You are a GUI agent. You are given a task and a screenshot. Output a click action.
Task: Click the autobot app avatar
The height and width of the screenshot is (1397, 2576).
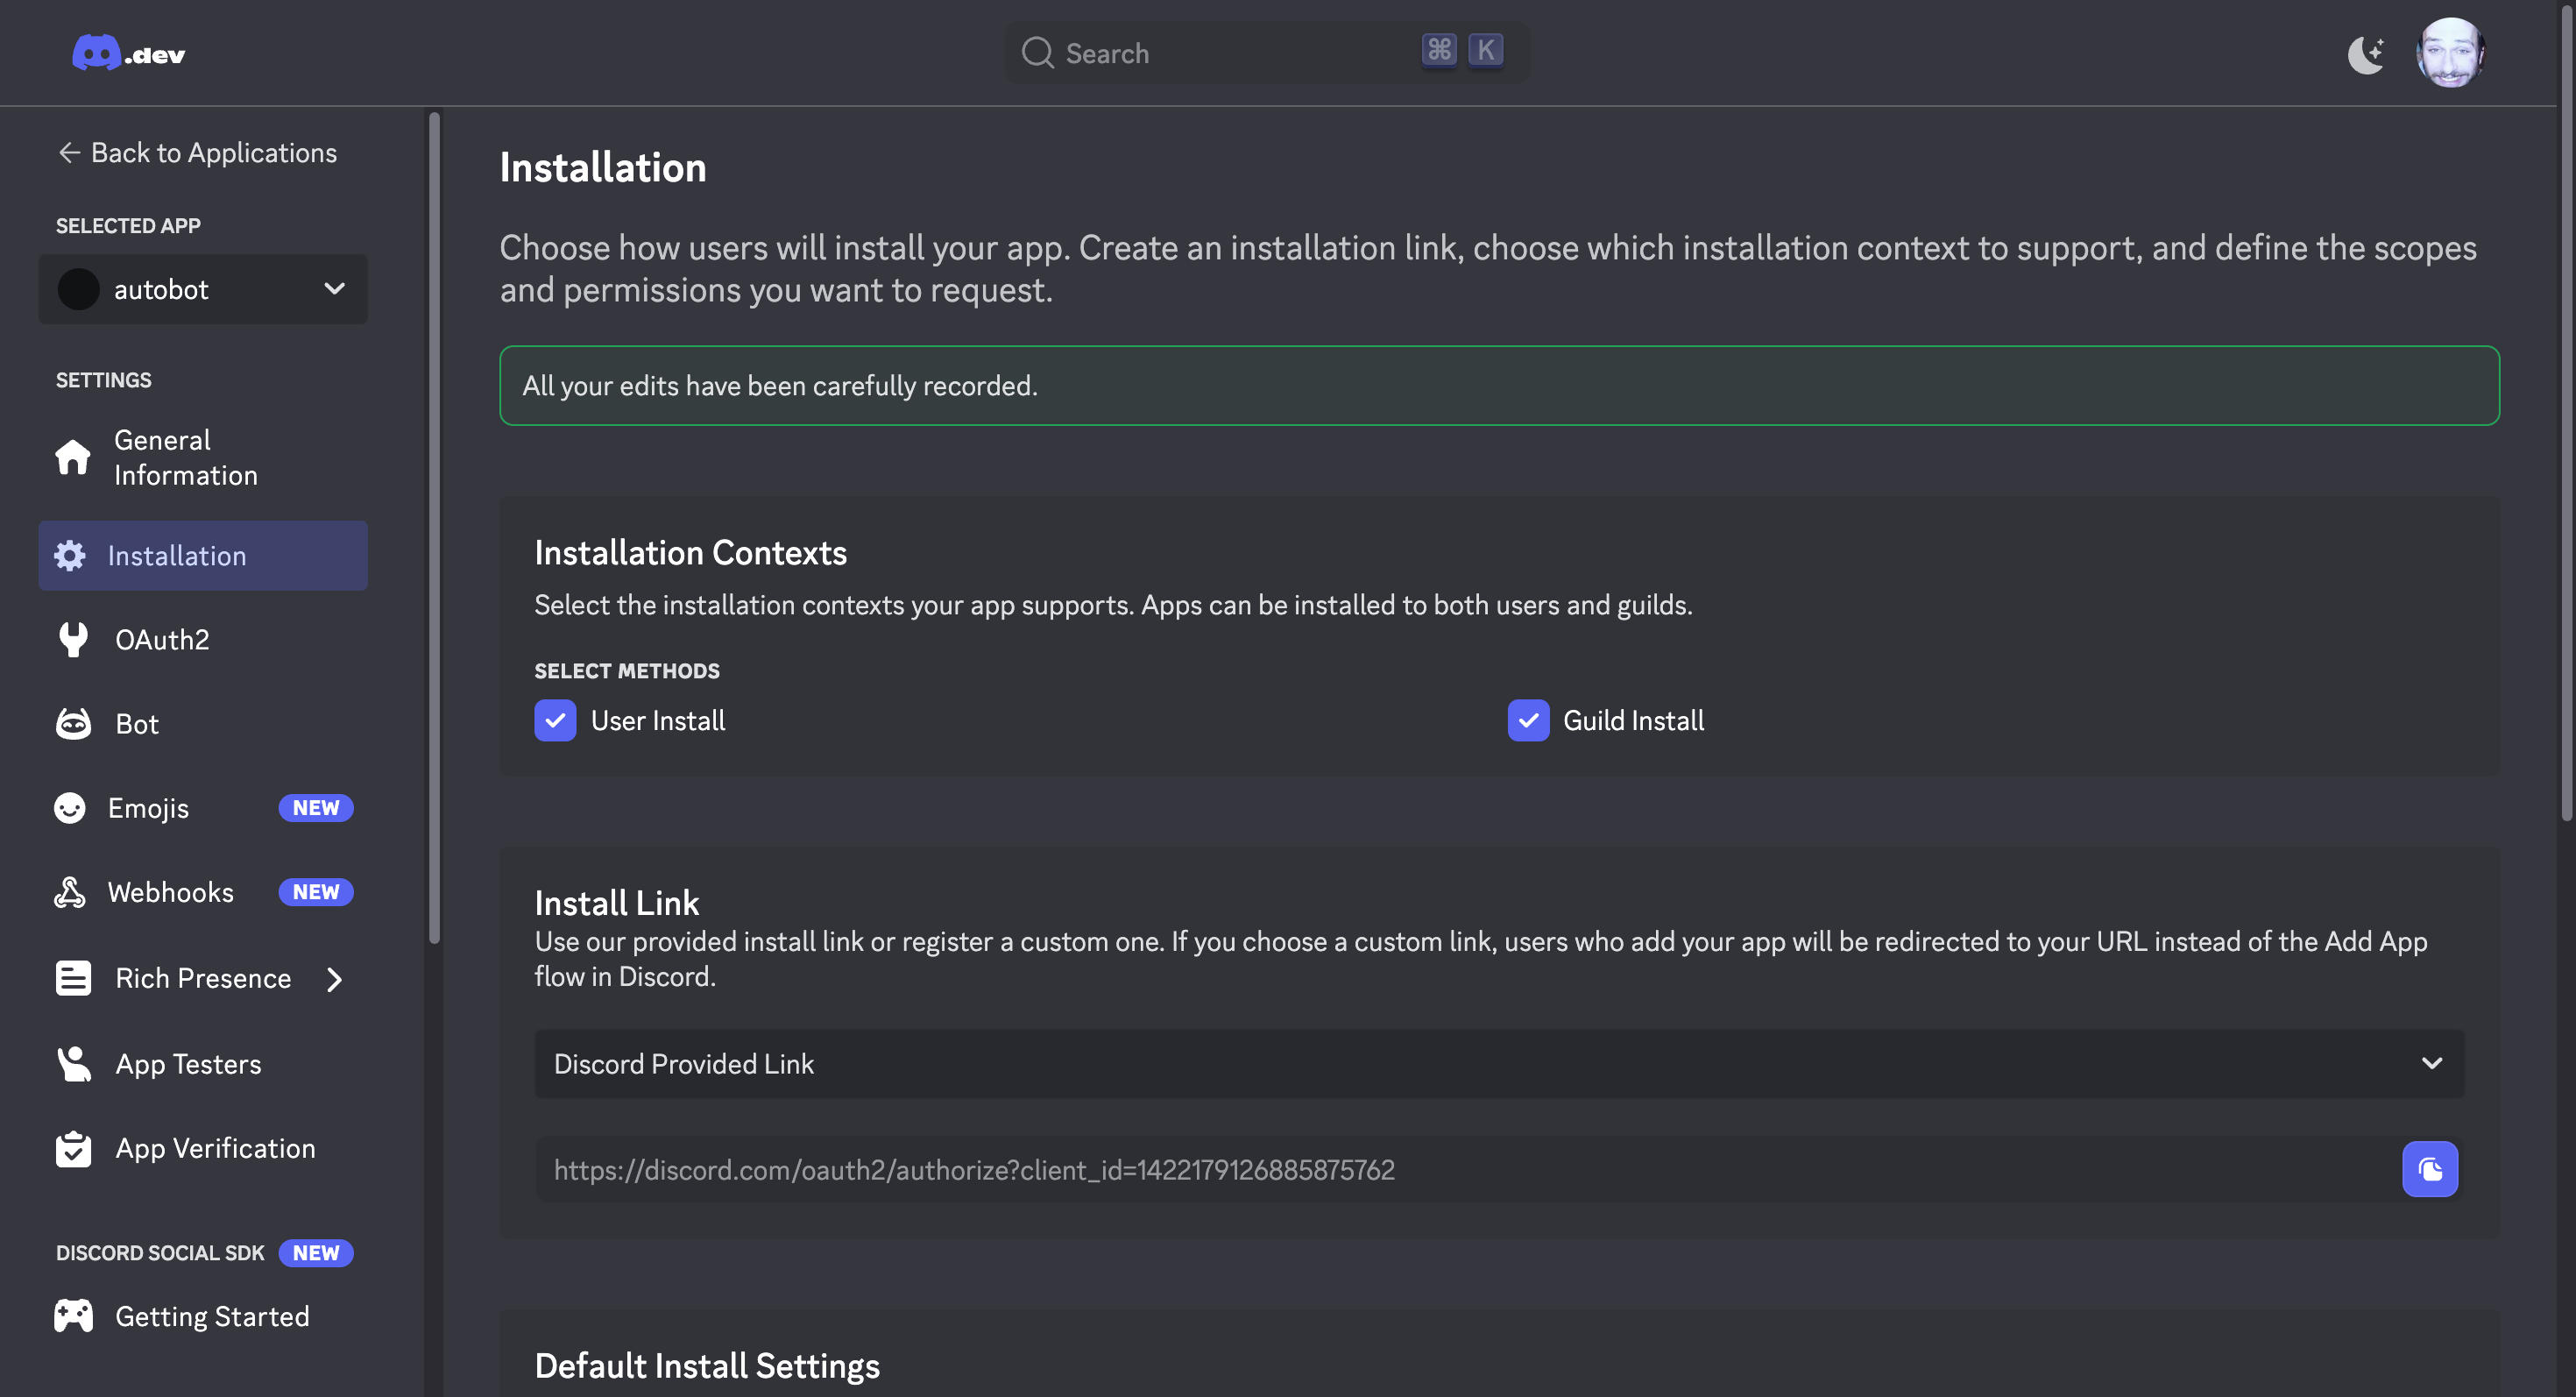[78, 289]
